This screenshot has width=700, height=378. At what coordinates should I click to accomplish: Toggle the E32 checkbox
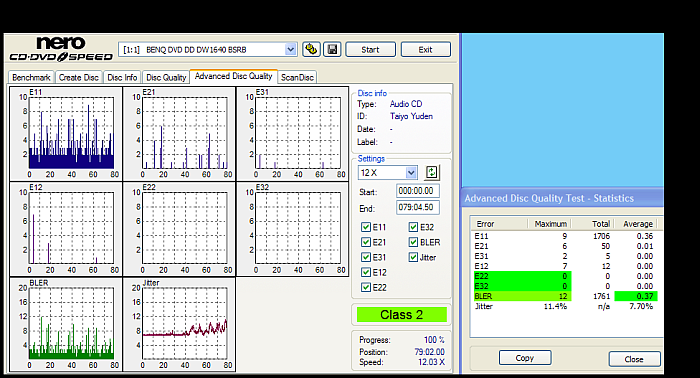pyautogui.click(x=413, y=227)
